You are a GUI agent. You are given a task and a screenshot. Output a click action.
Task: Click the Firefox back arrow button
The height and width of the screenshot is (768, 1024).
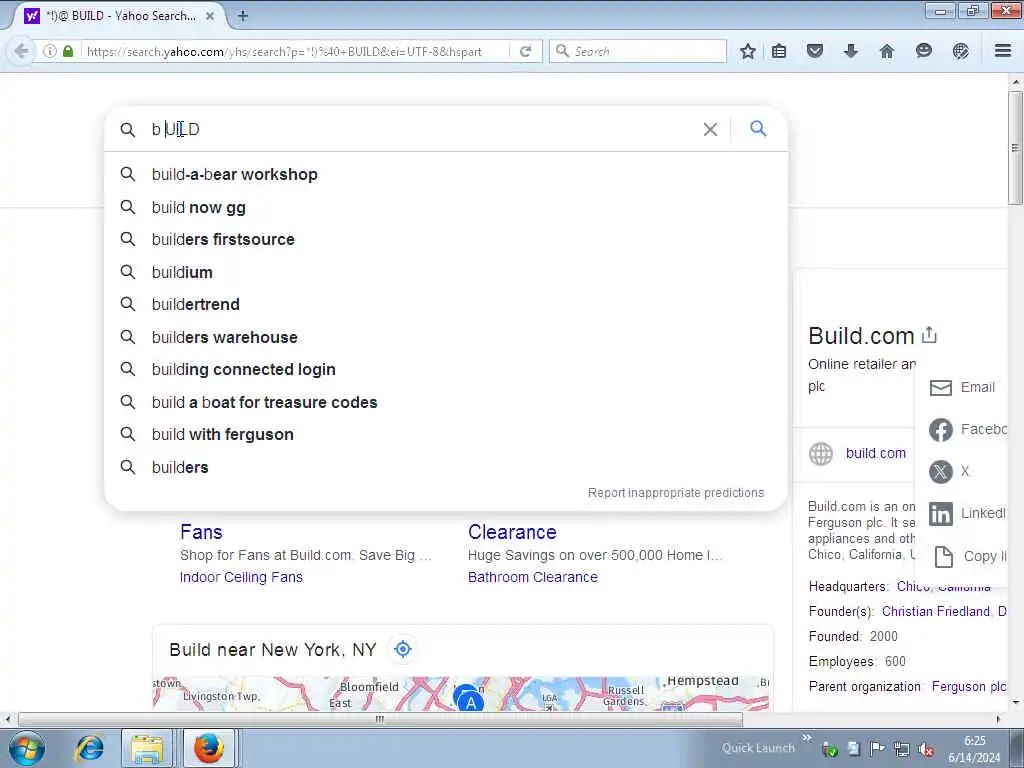point(22,51)
